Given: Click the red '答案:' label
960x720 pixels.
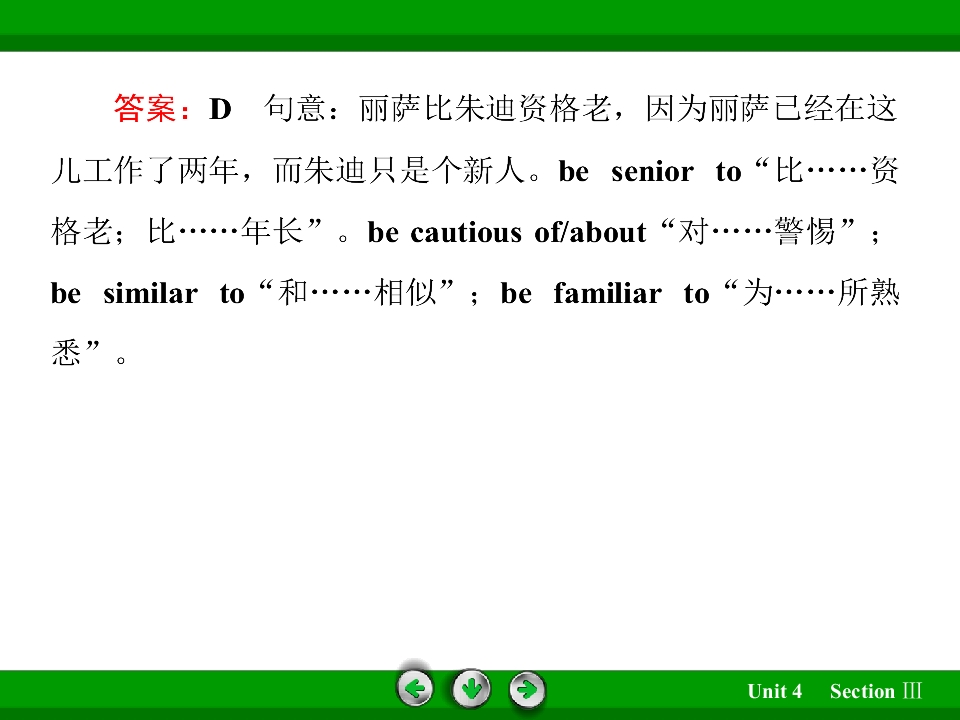Looking at the screenshot, I should coord(151,109).
